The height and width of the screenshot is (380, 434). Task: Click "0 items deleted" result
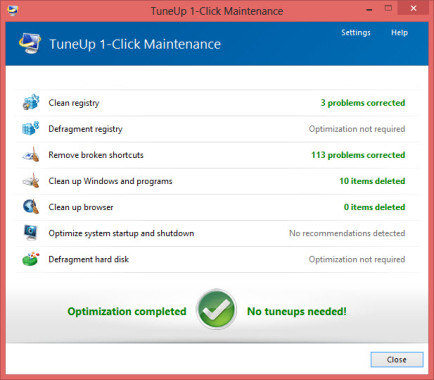click(375, 207)
